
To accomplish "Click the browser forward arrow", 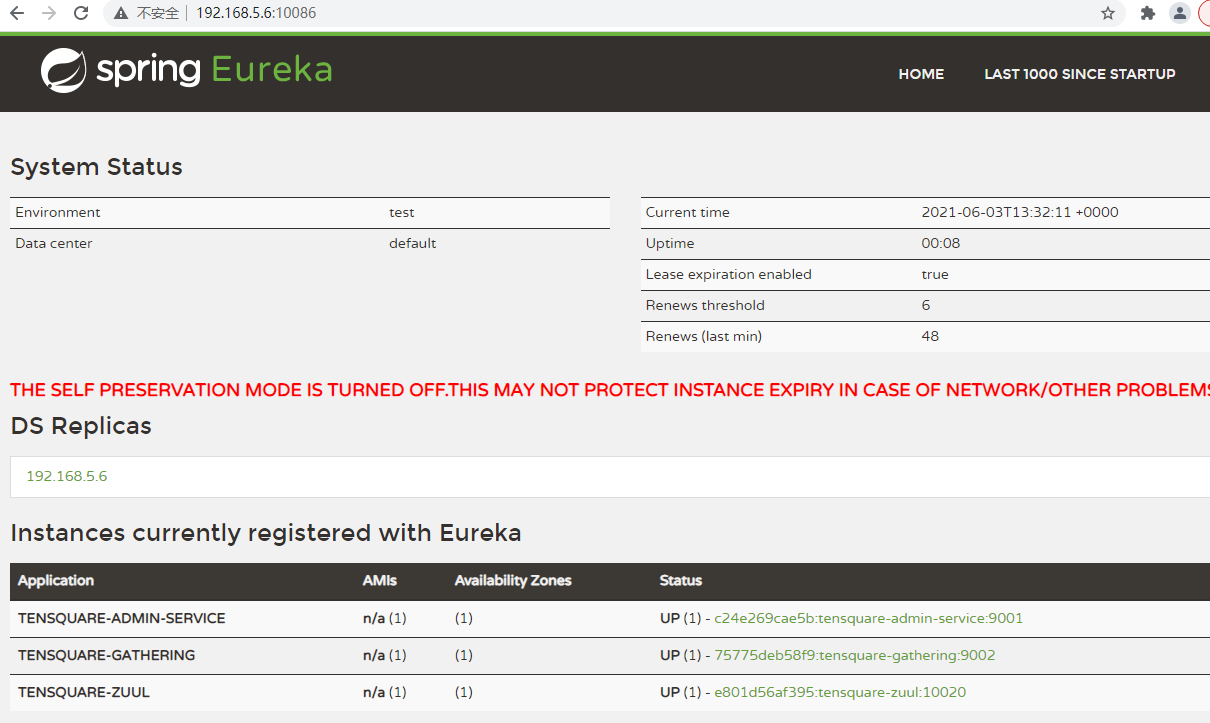I will pyautogui.click(x=49, y=13).
